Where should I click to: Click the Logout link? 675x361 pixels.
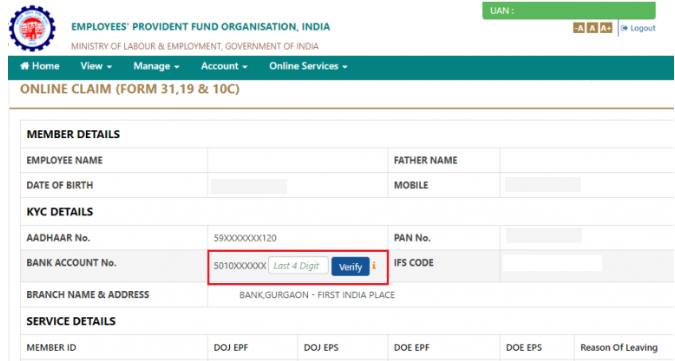638,28
